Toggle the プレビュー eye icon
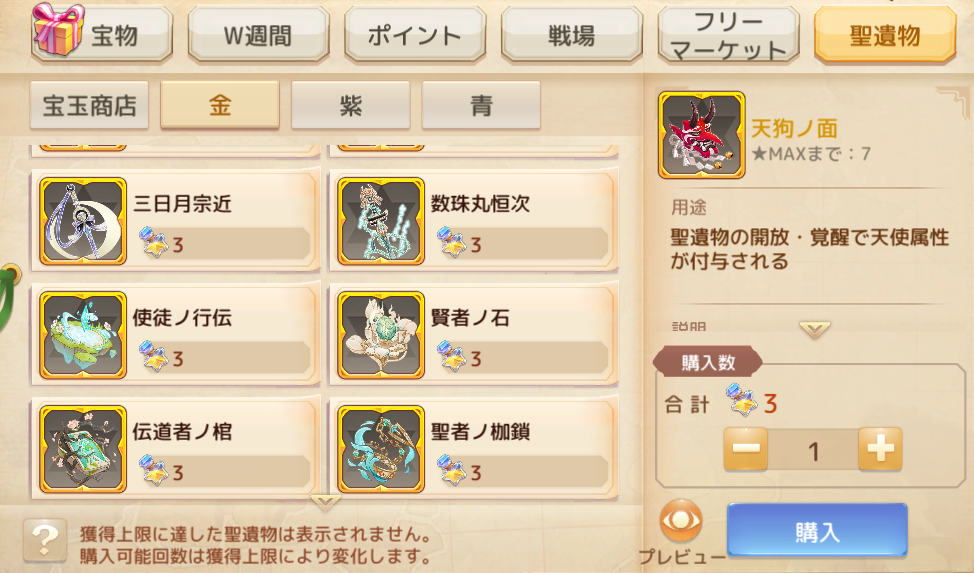 click(681, 521)
